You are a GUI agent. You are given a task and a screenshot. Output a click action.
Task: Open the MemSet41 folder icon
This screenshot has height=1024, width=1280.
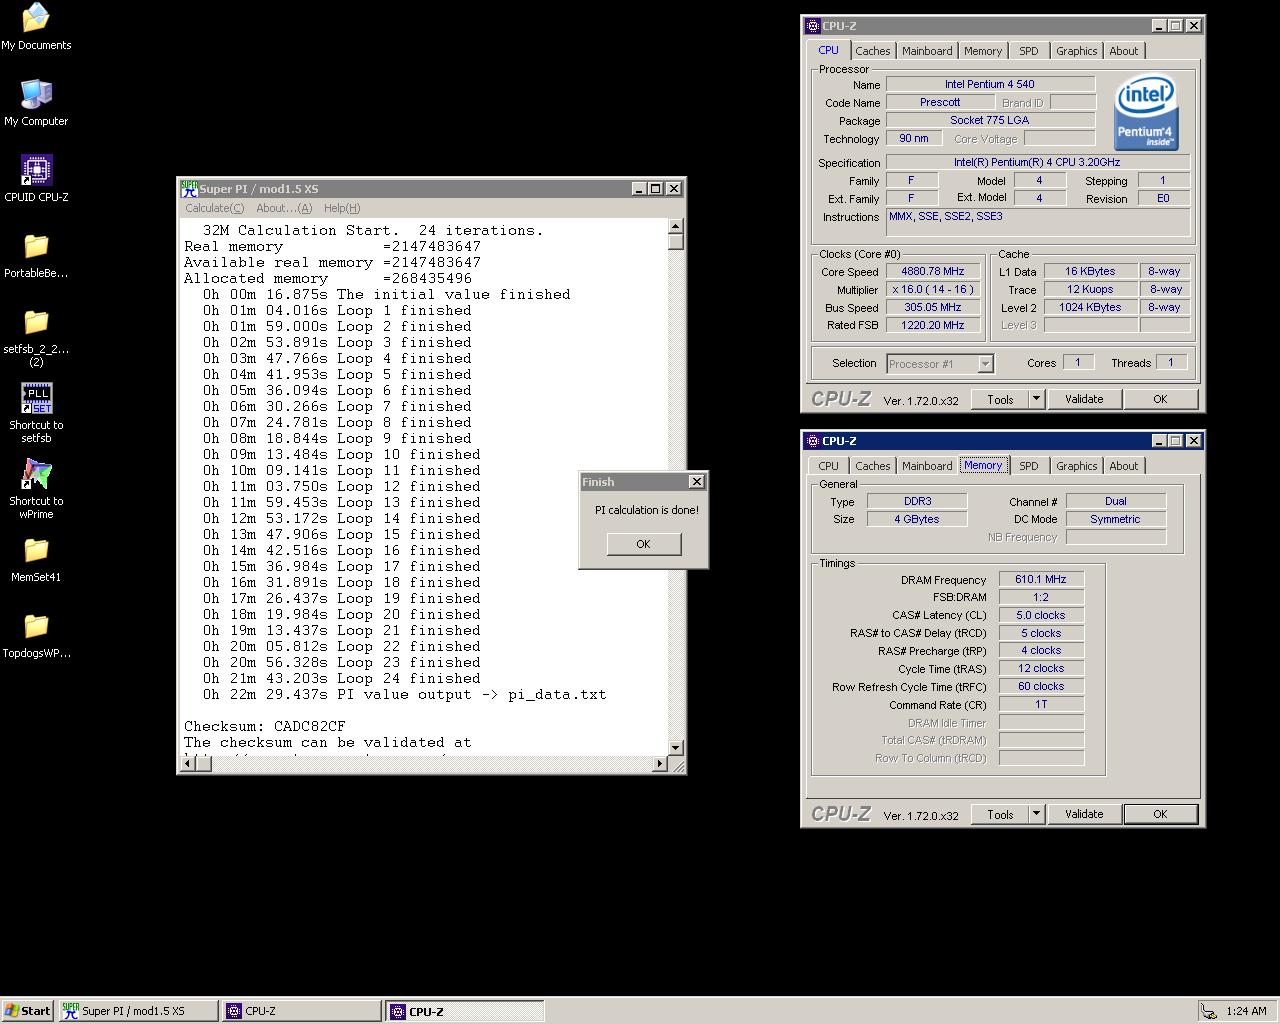point(36,558)
